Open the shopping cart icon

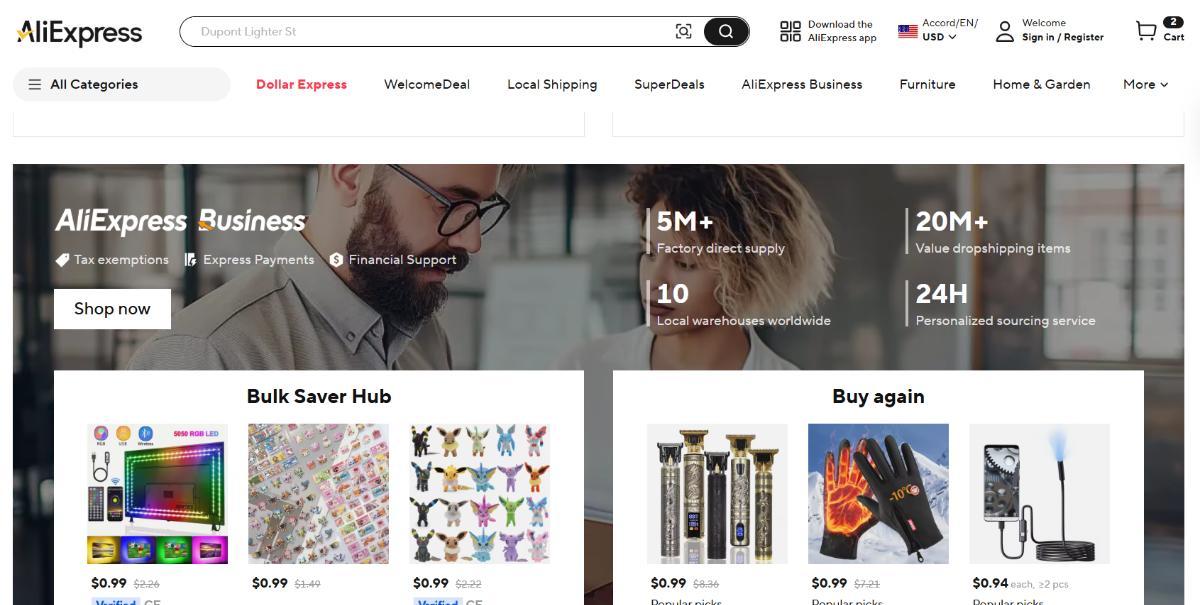click(1146, 31)
